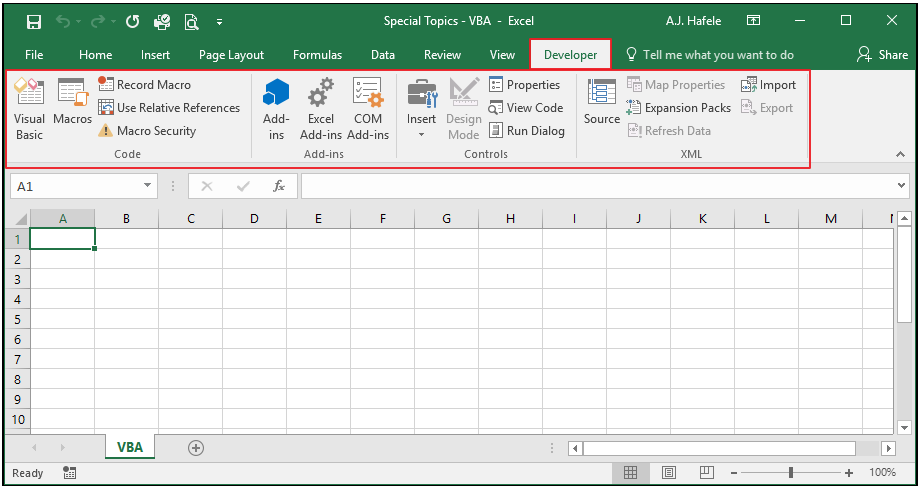Switch to the Home tab
This screenshot has width=919, height=487.
(96, 55)
